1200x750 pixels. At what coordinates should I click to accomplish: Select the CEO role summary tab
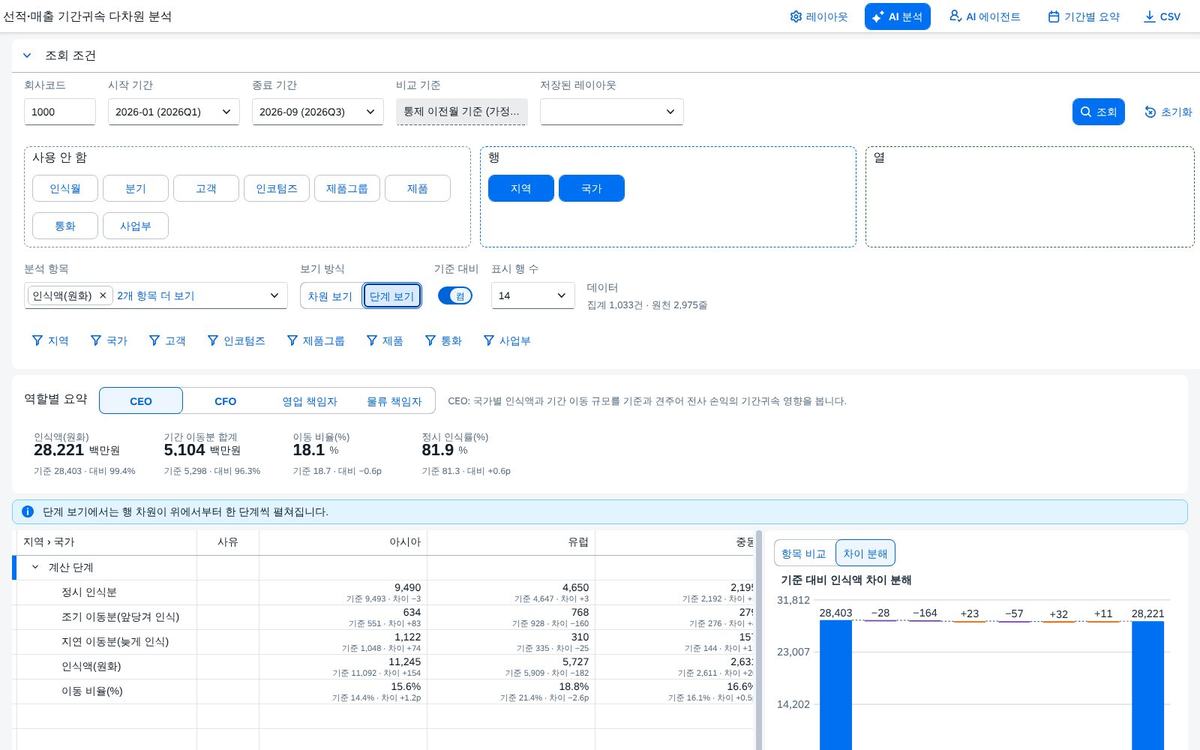point(141,401)
